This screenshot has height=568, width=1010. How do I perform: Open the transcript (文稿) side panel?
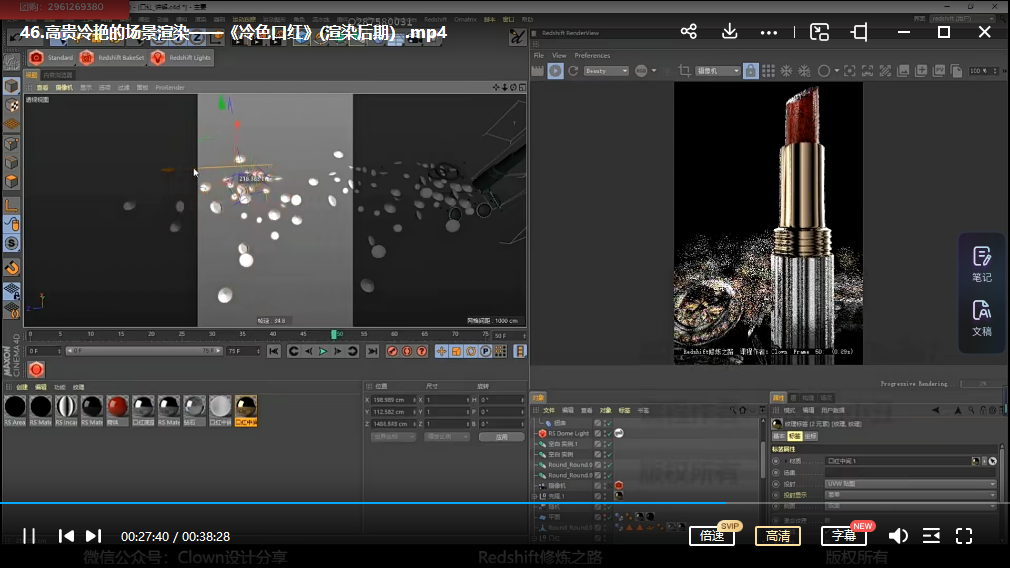click(x=982, y=318)
